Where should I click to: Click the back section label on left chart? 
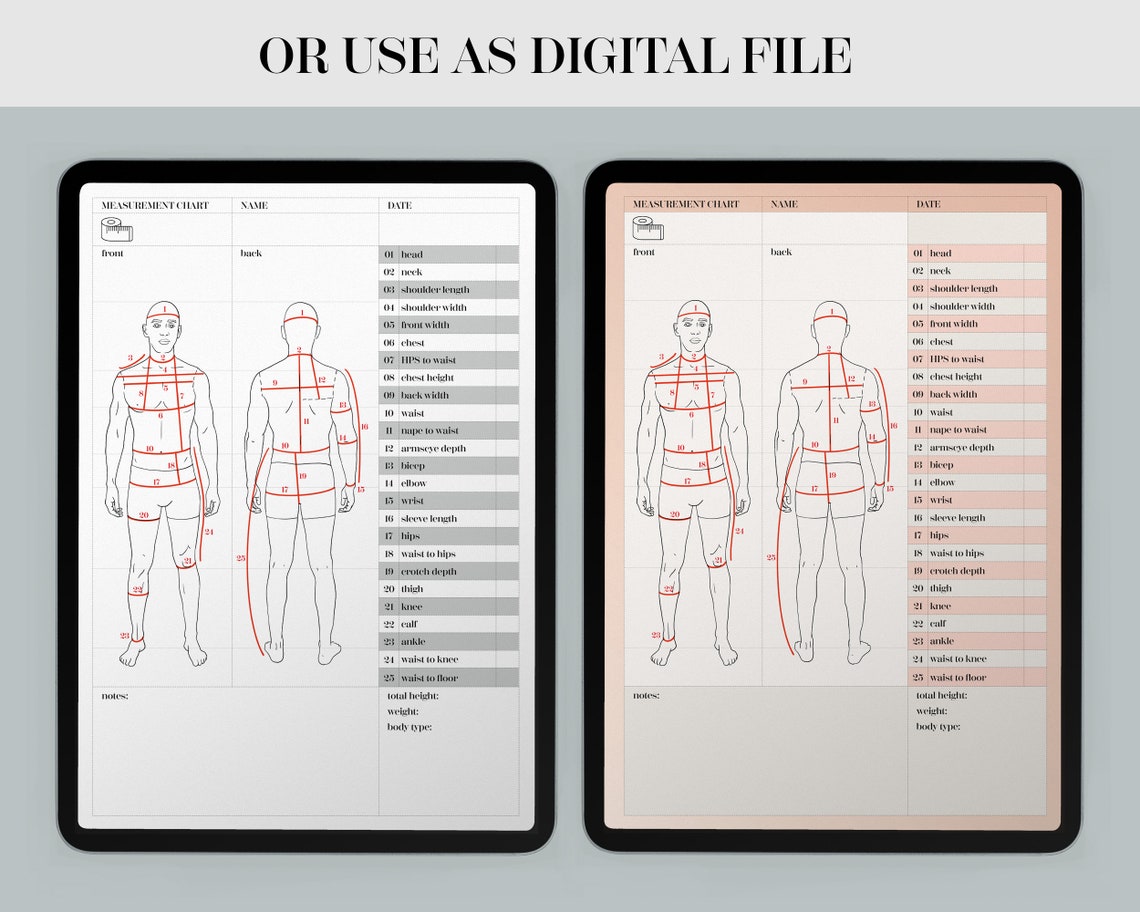(x=252, y=253)
